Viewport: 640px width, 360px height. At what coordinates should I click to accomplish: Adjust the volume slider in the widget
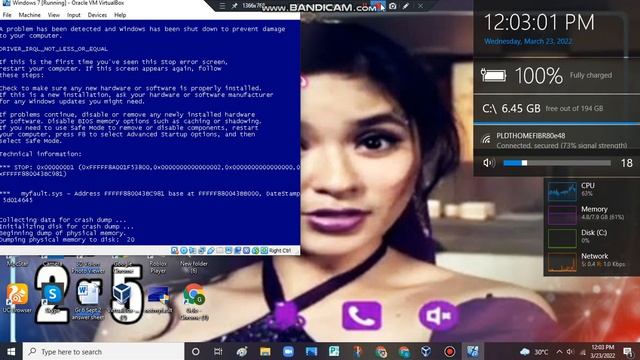click(557, 163)
